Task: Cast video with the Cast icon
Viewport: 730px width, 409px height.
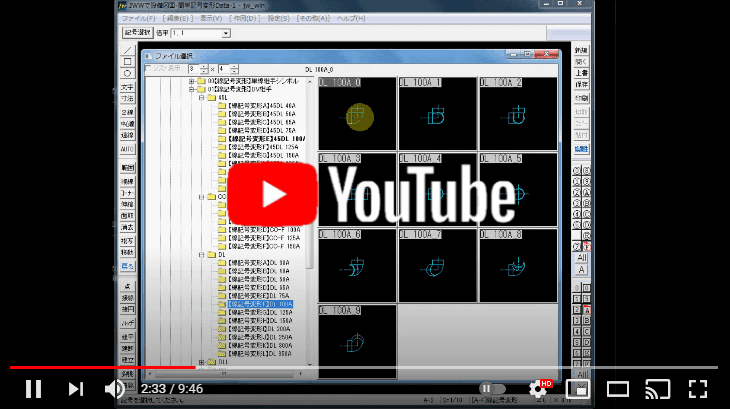Action: pos(657,389)
